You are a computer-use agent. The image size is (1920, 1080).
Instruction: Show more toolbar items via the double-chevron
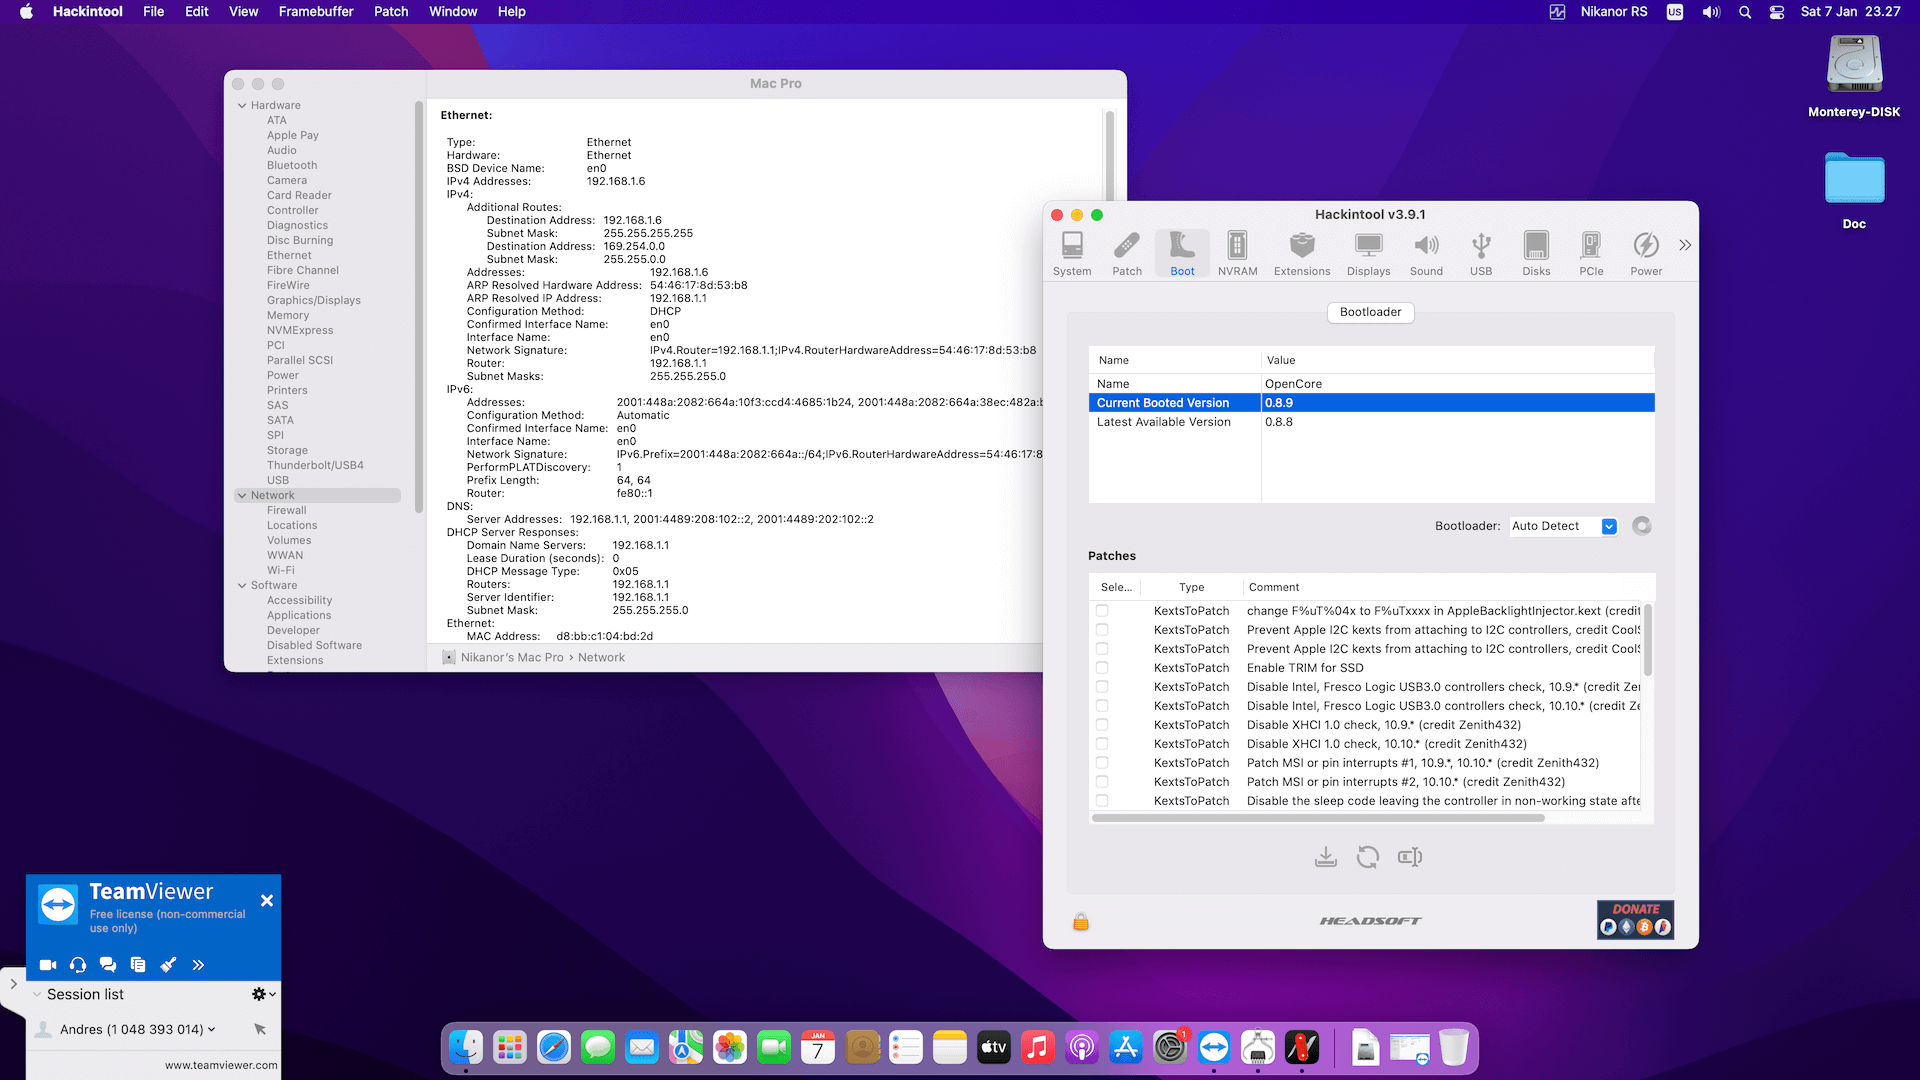coord(1684,245)
